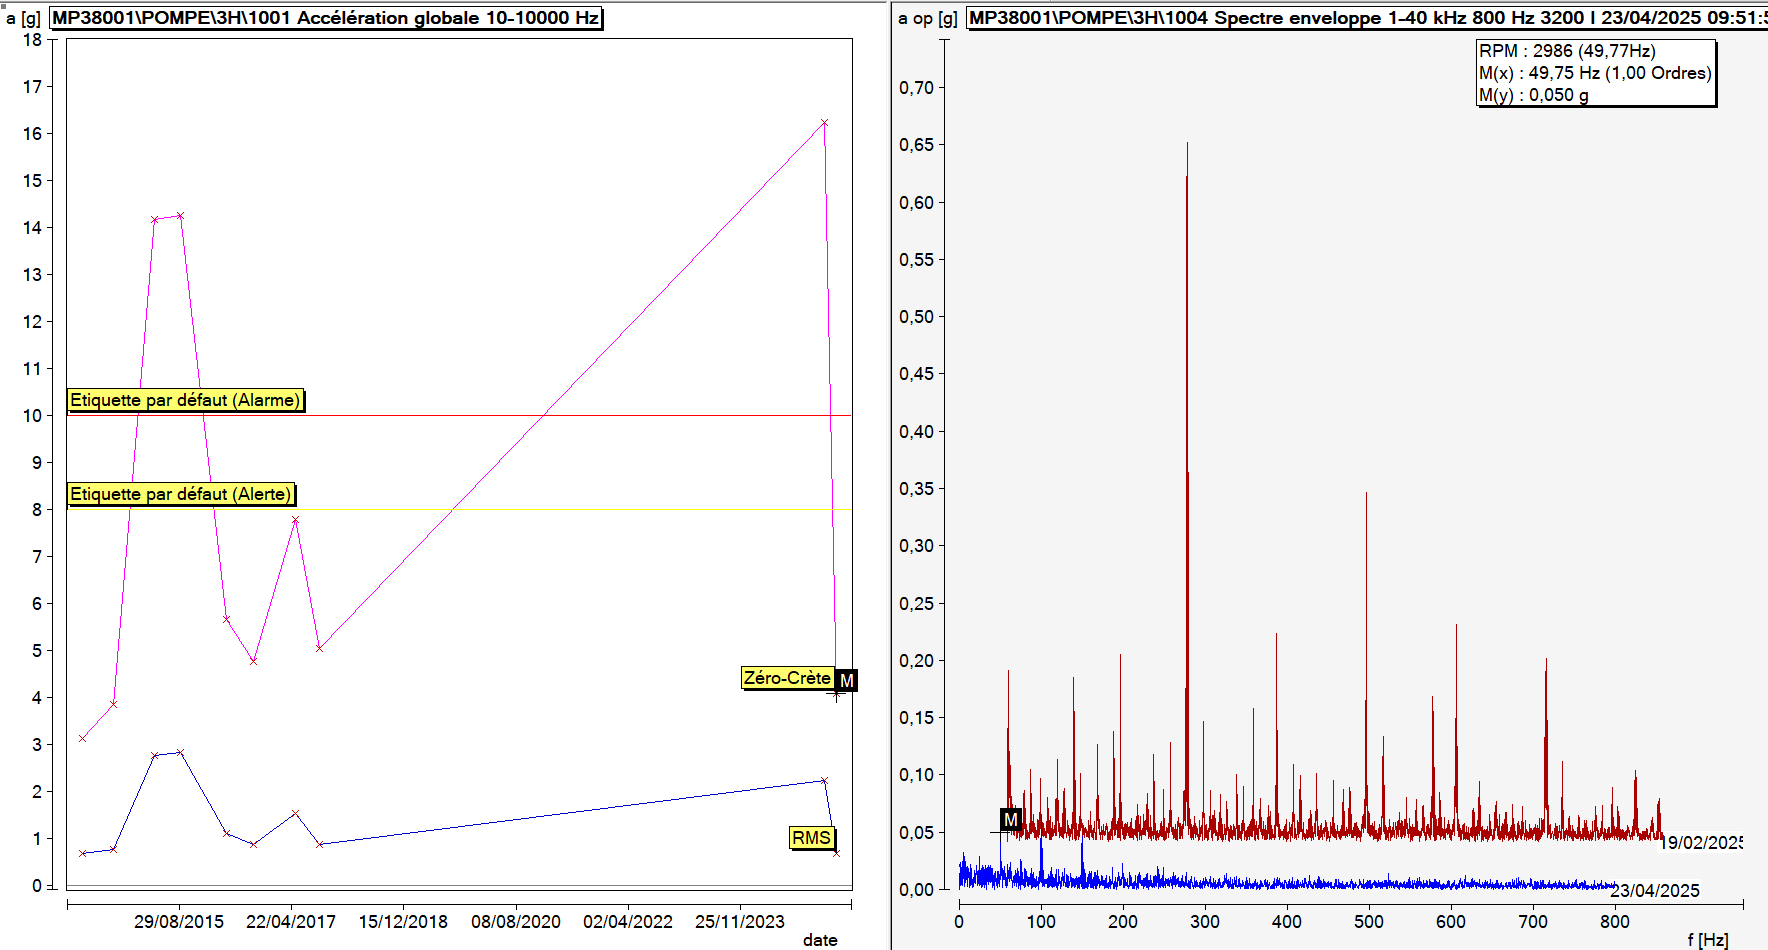This screenshot has height=950, width=1768.
Task: Click the left chart title Accélération globale
Action: point(326,18)
